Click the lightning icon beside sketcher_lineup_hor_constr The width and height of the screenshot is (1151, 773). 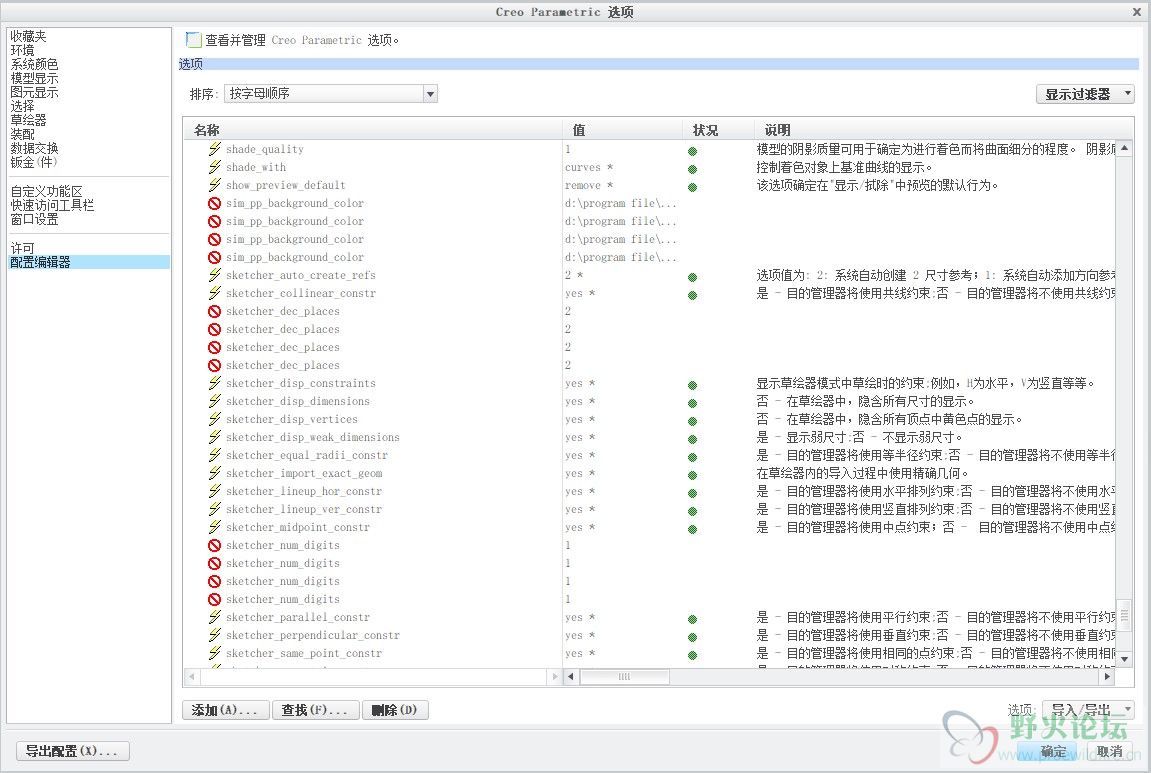tap(214, 491)
